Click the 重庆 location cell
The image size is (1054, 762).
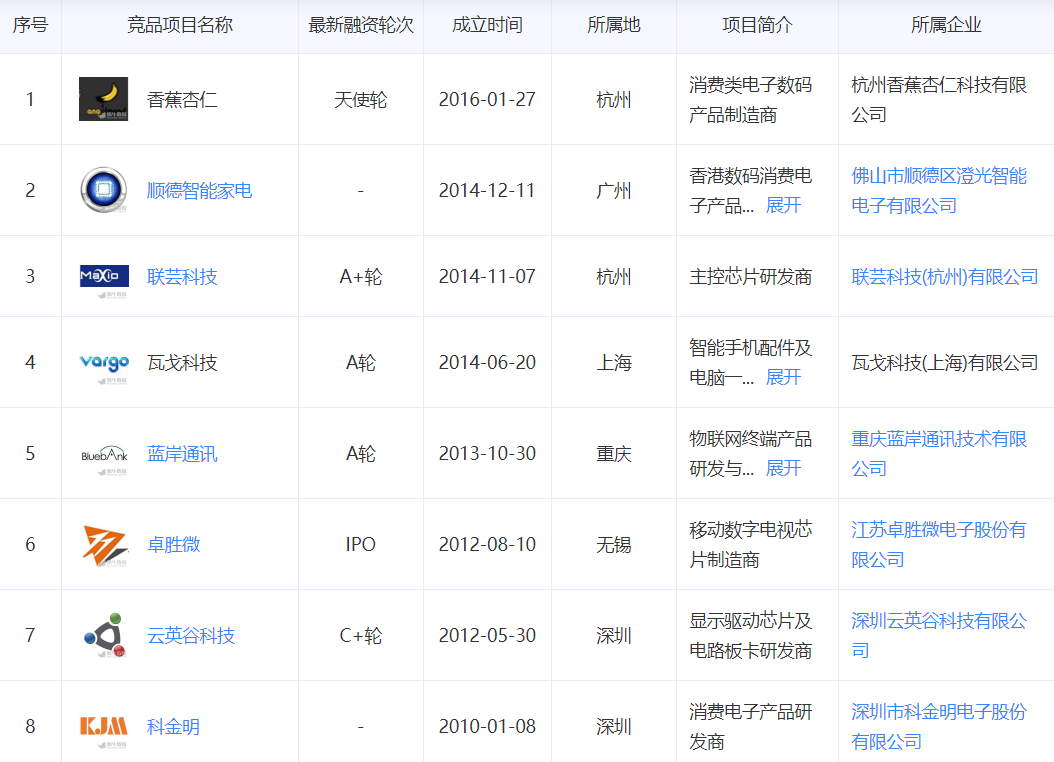[x=614, y=454]
